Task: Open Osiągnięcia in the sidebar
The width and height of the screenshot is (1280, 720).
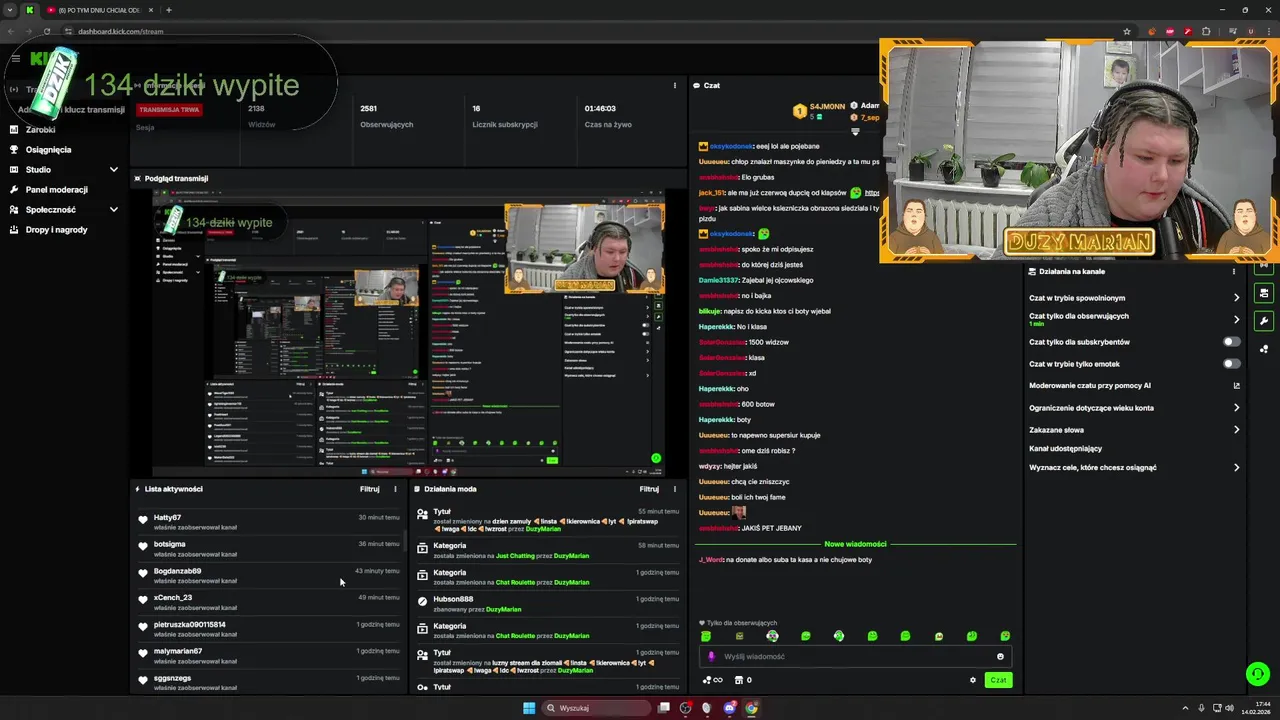Action: click(48, 149)
